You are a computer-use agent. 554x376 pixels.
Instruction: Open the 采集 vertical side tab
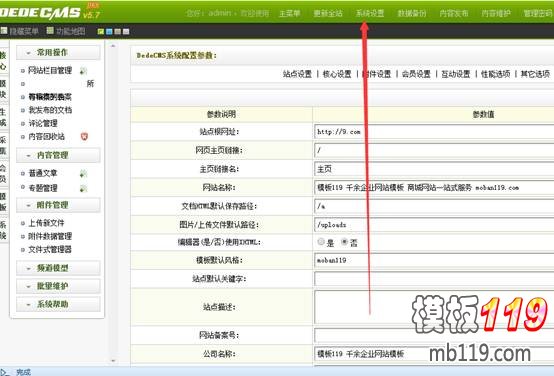tap(3, 145)
